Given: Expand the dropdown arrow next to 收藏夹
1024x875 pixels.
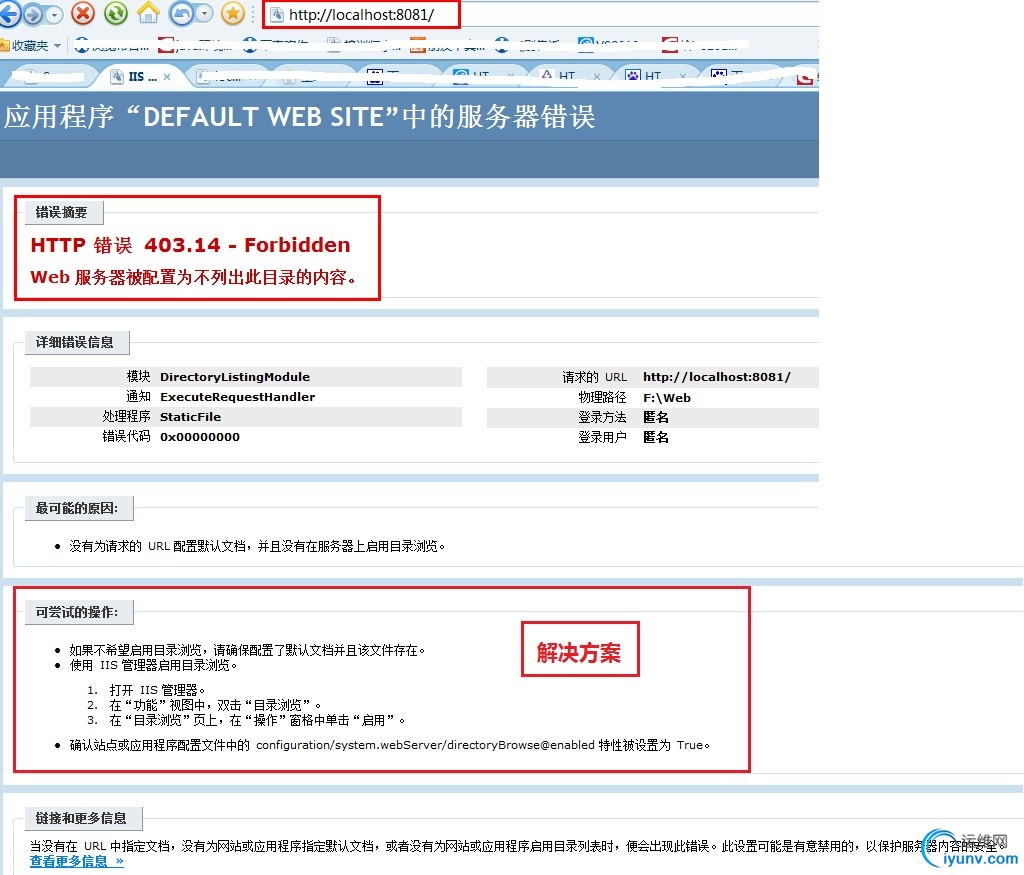Looking at the screenshot, I should pyautogui.click(x=57, y=45).
